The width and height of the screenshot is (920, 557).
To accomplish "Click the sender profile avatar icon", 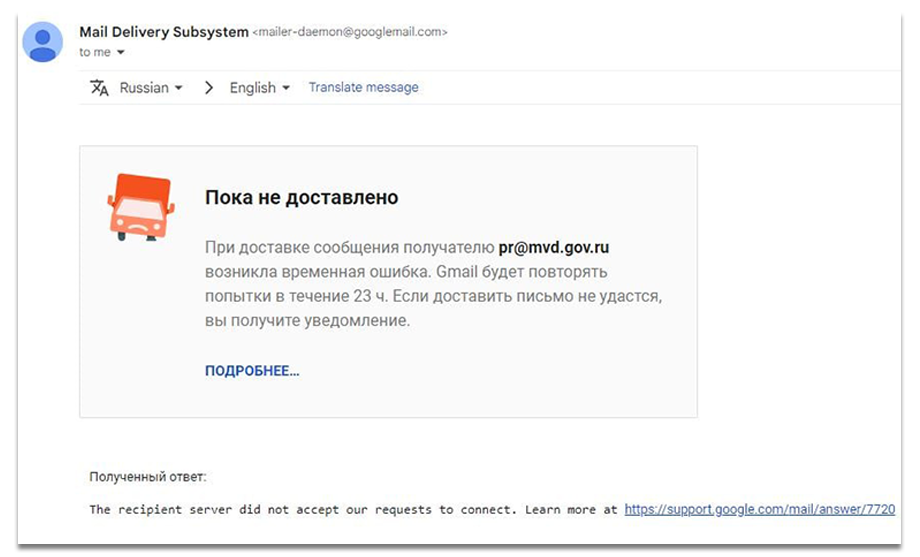I will 42,42.
